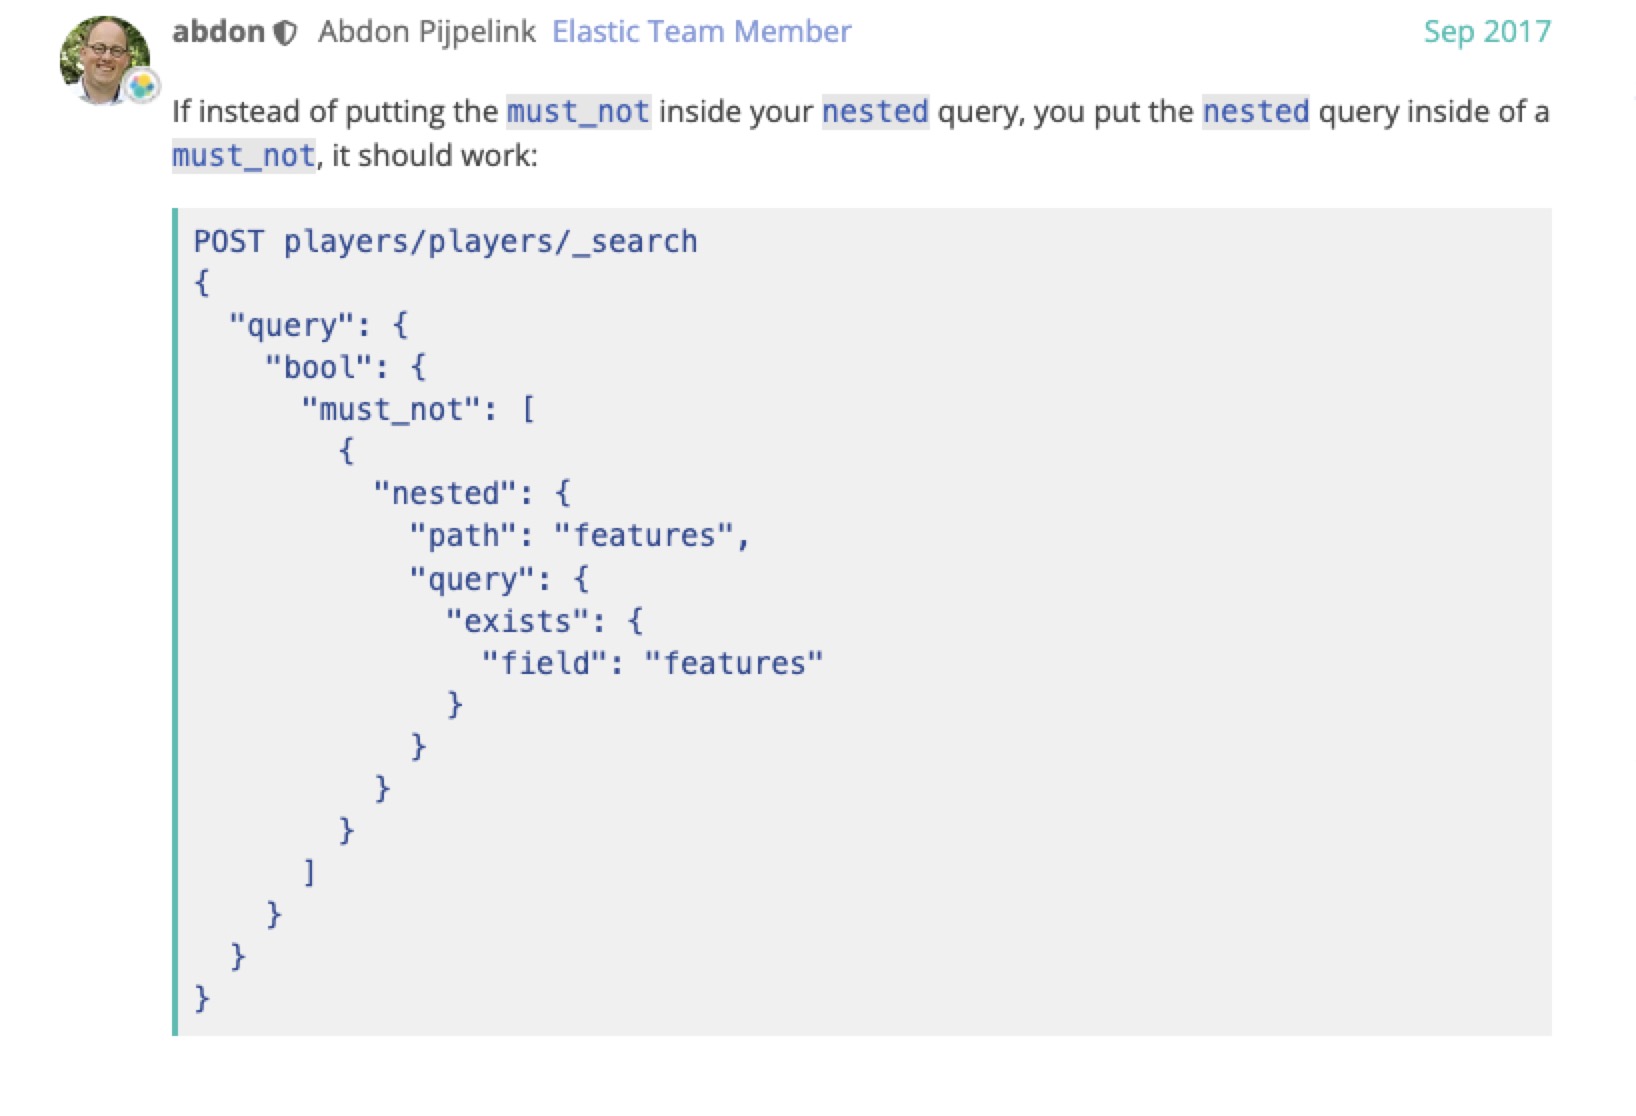Viewport: 1636px width, 1116px height.
Task: Click the "nested": { code line
Action: tap(472, 493)
